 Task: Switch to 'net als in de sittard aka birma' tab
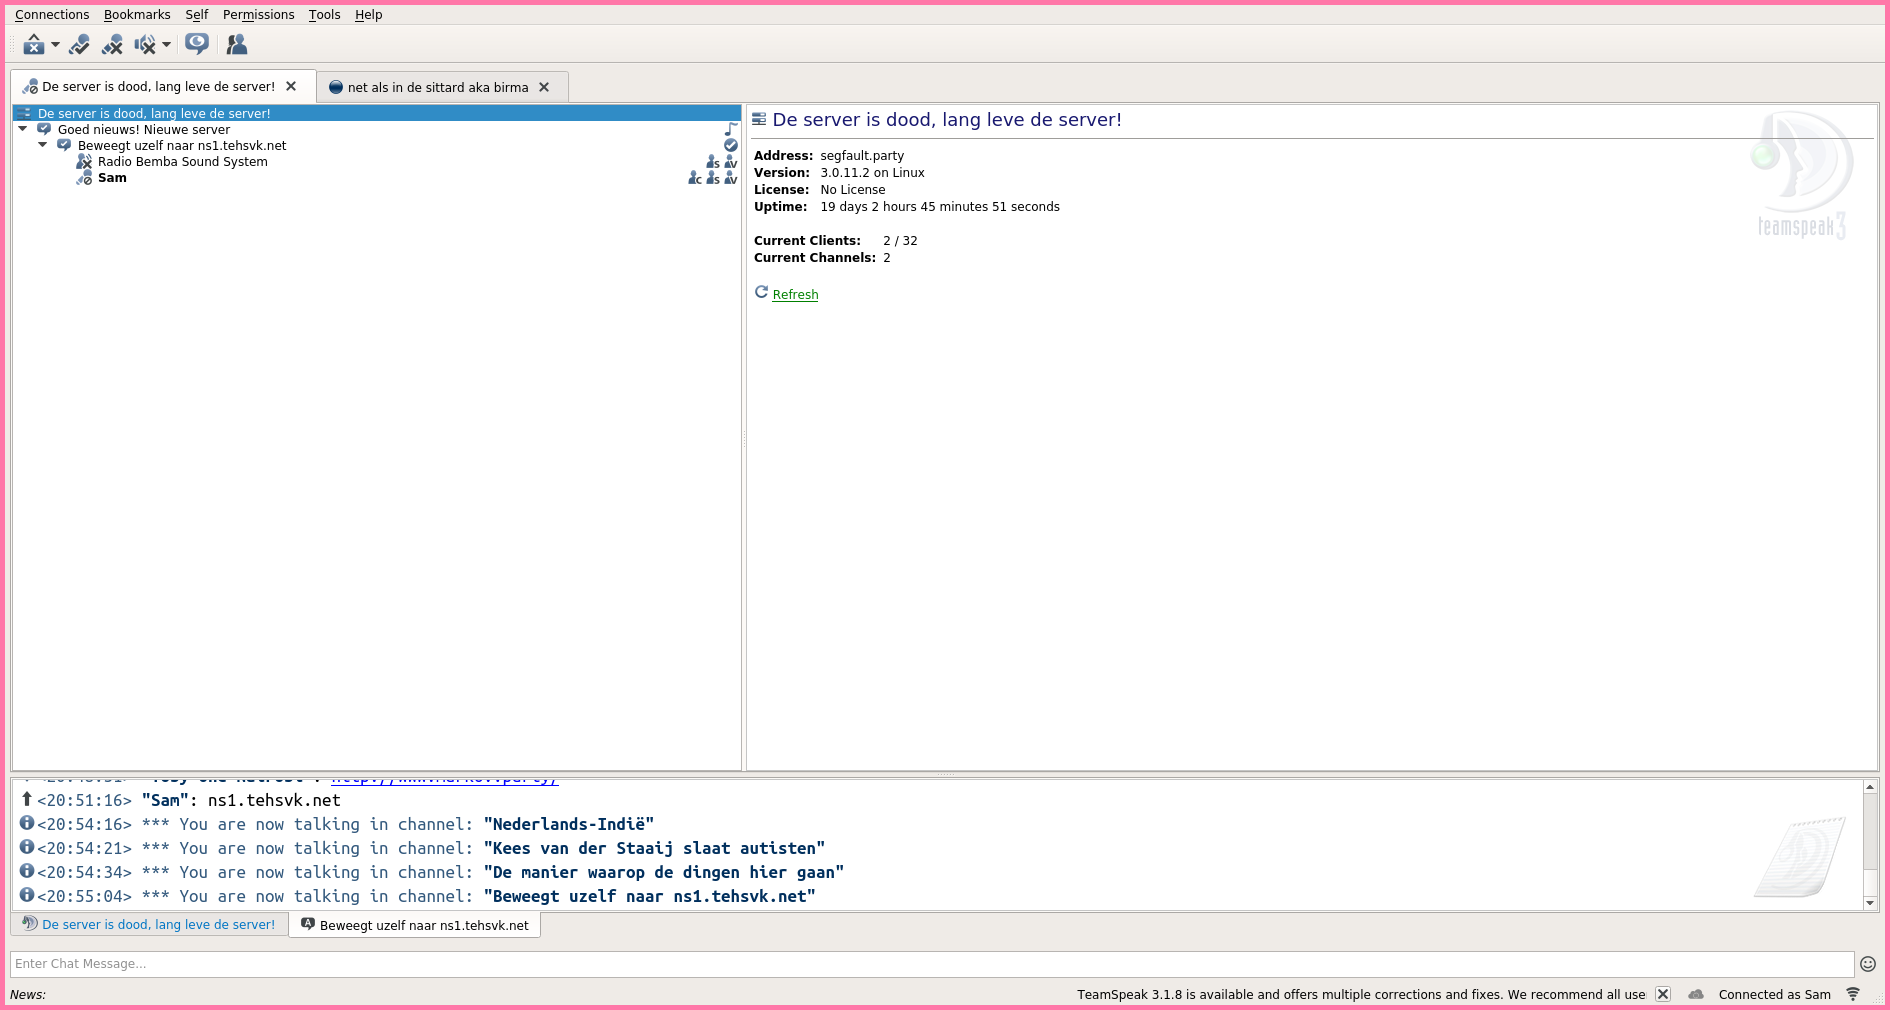point(437,88)
